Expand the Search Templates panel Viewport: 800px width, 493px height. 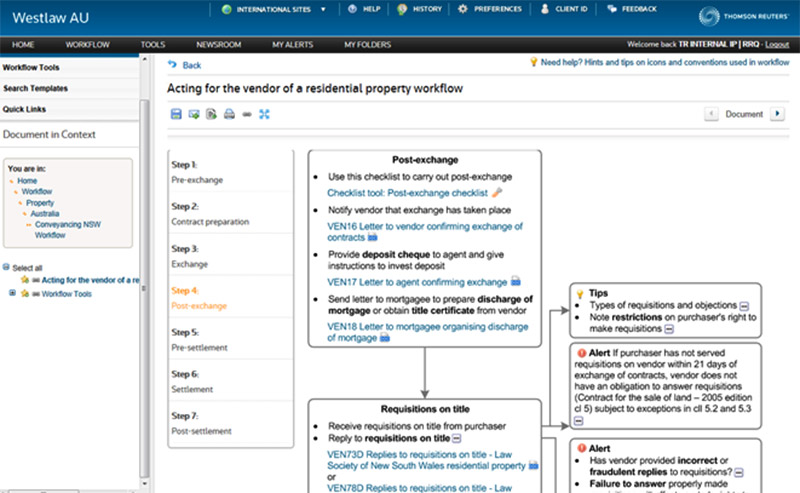pos(36,89)
